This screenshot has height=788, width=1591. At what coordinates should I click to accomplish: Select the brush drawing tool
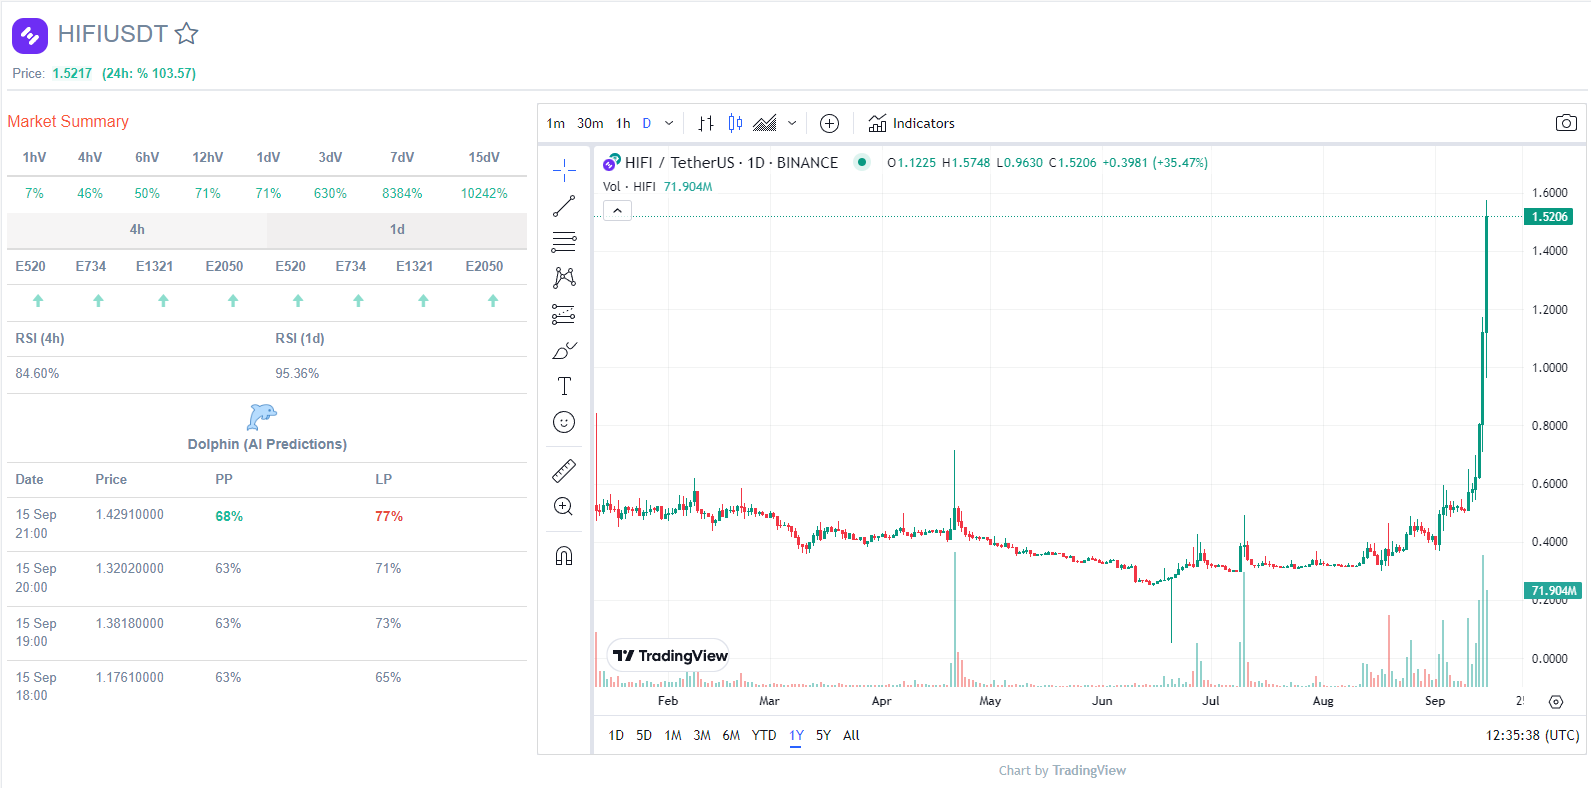click(x=564, y=351)
